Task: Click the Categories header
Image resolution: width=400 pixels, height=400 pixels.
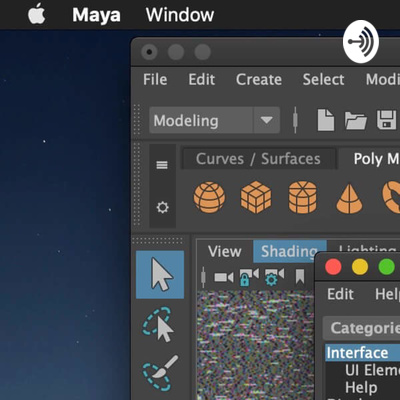Action: (x=362, y=328)
